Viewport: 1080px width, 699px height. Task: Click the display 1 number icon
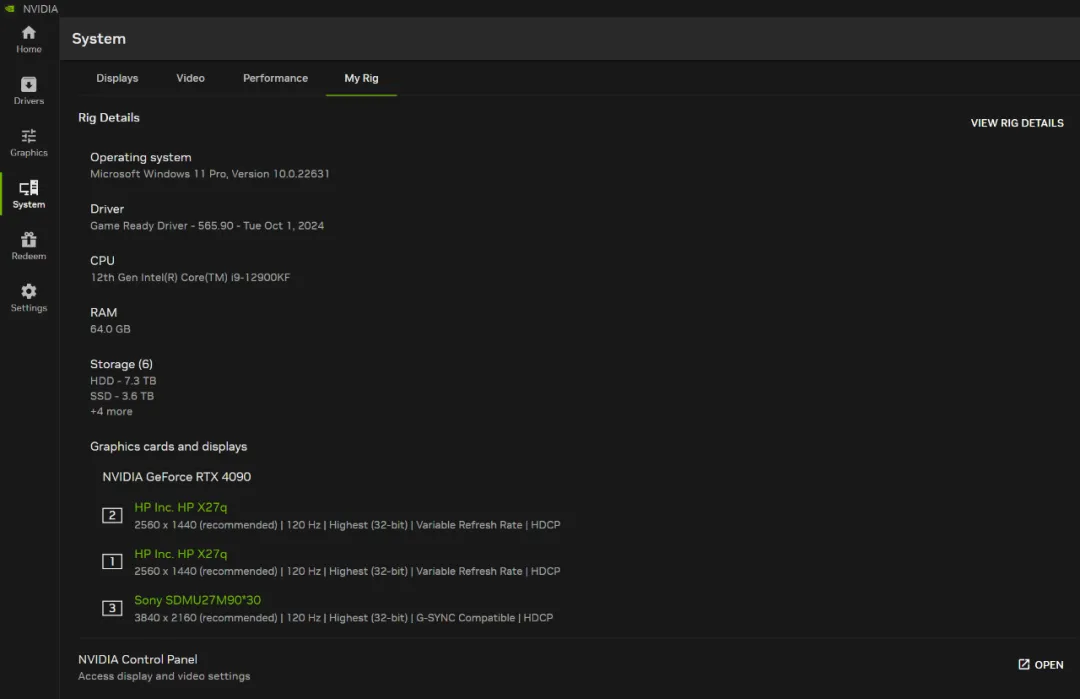(x=112, y=562)
